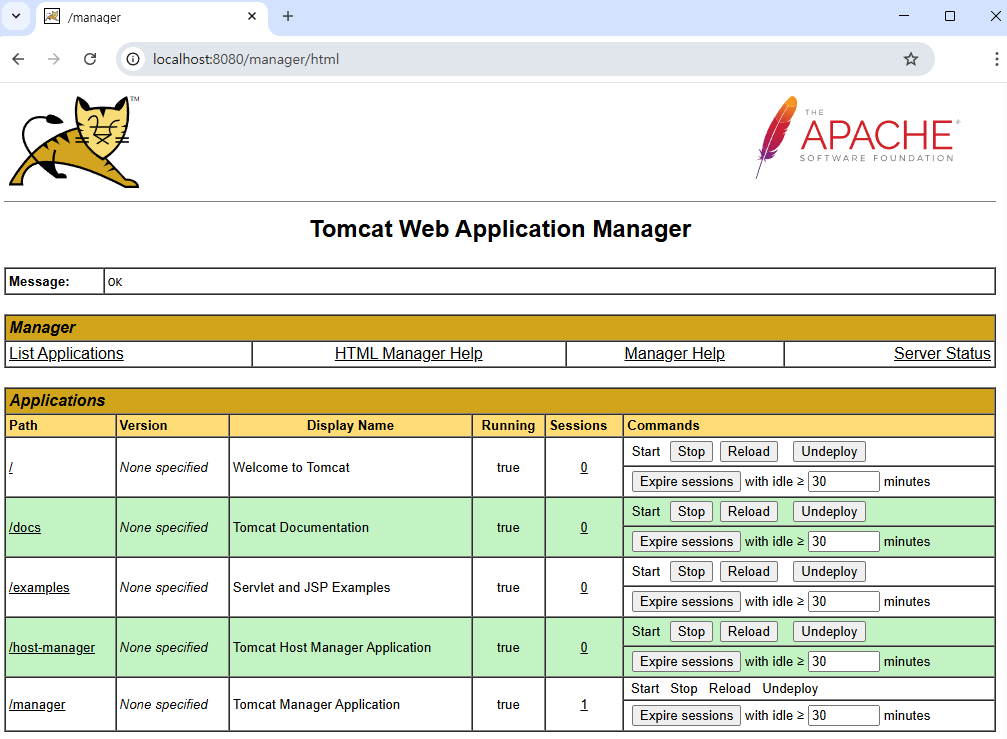Minimize the browser window
The height and width of the screenshot is (739, 1007).
(904, 16)
